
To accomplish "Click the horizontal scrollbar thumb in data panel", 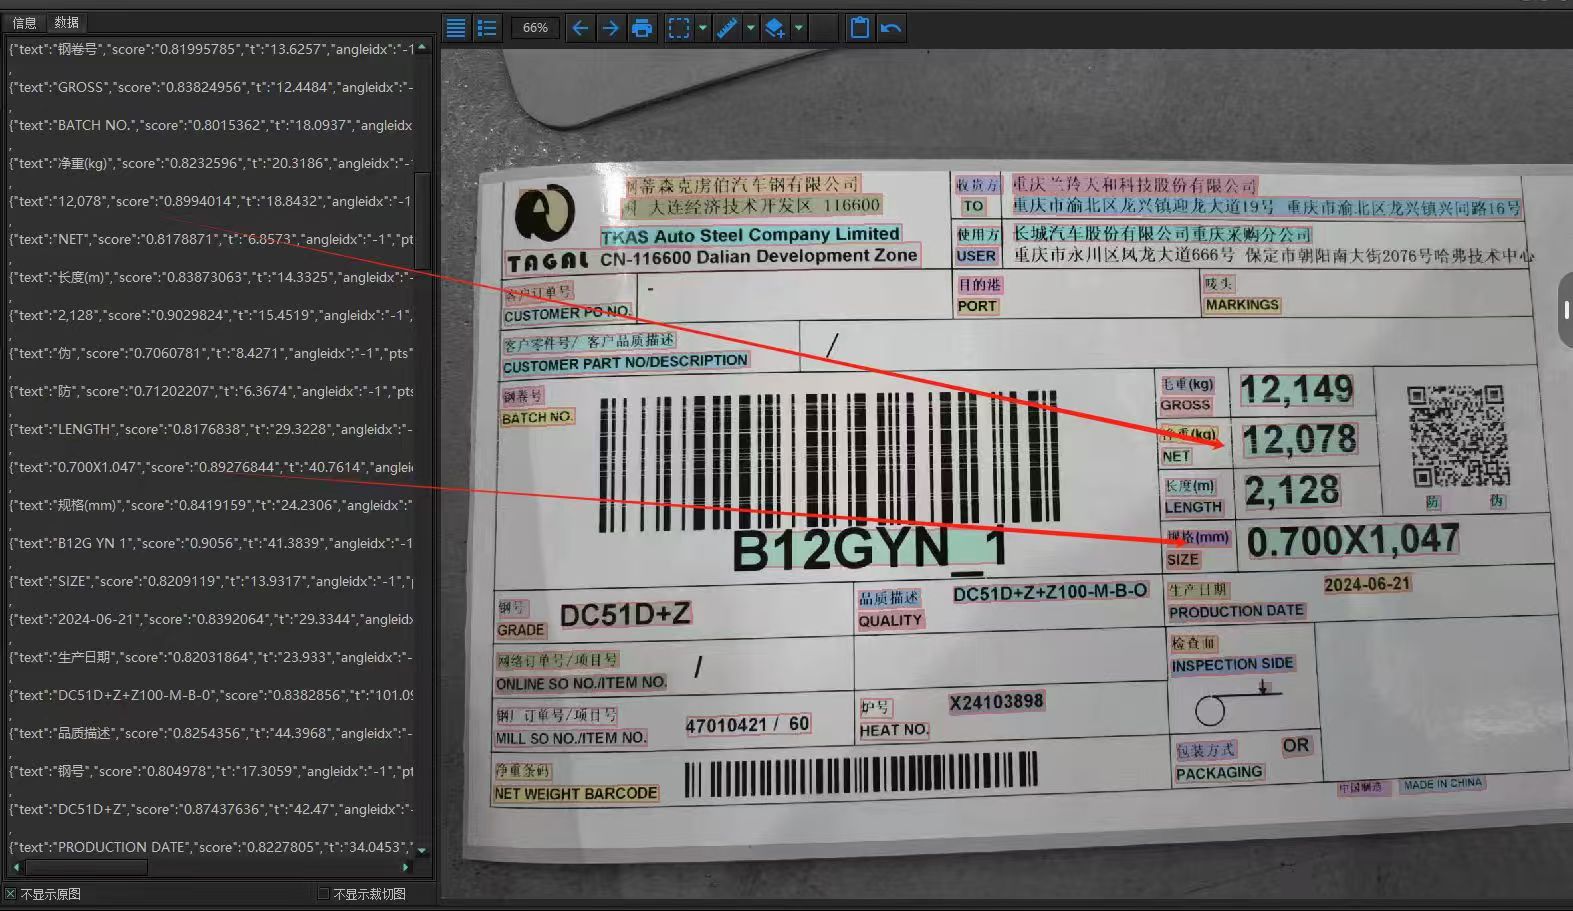I will (x=87, y=868).
